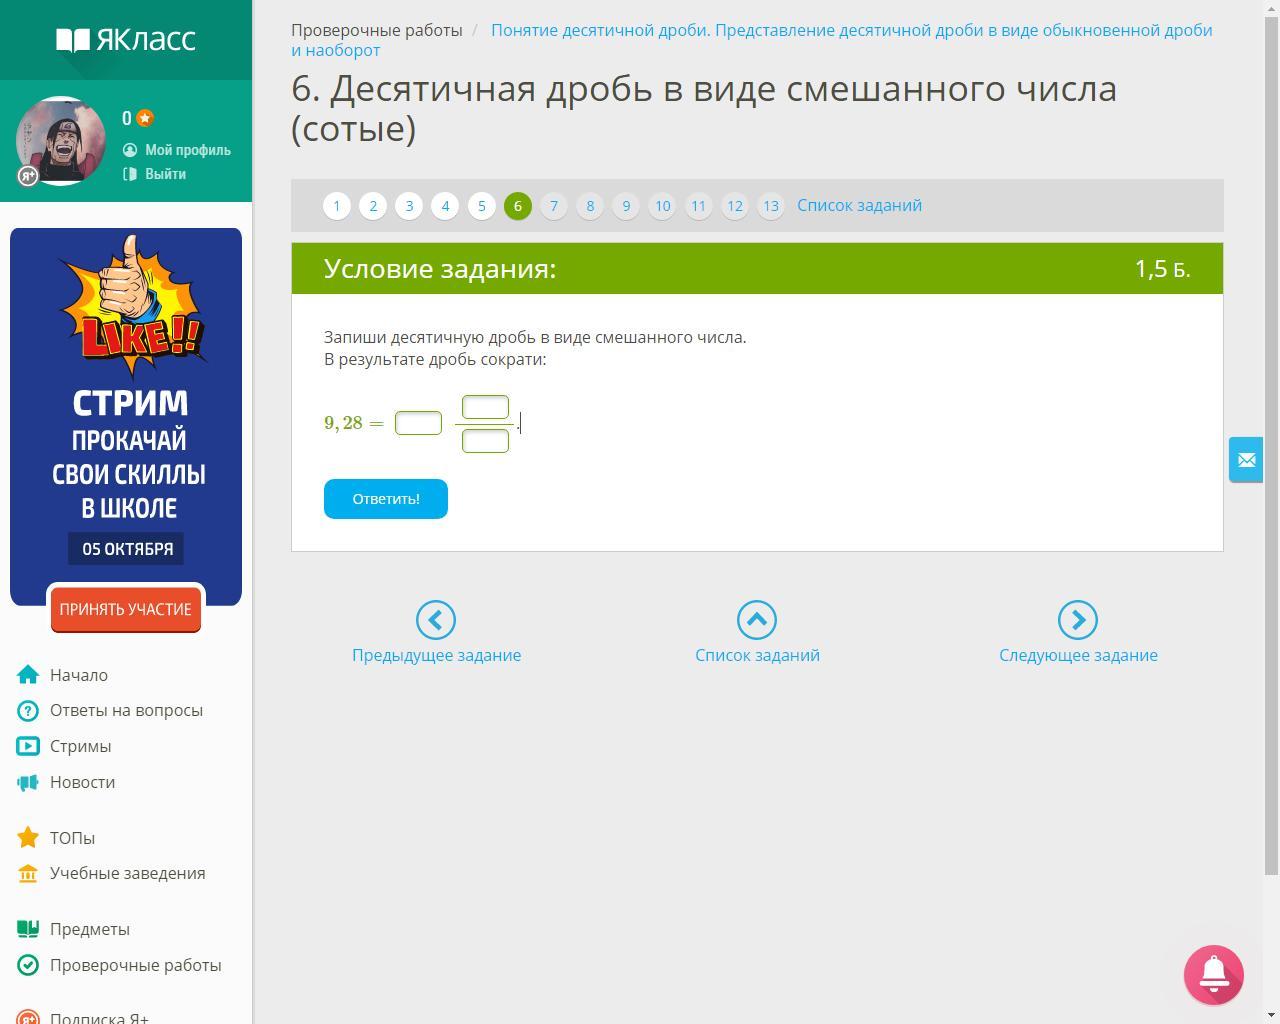Click the ЯКласс logo
The height and width of the screenshot is (1024, 1280).
tap(126, 40)
